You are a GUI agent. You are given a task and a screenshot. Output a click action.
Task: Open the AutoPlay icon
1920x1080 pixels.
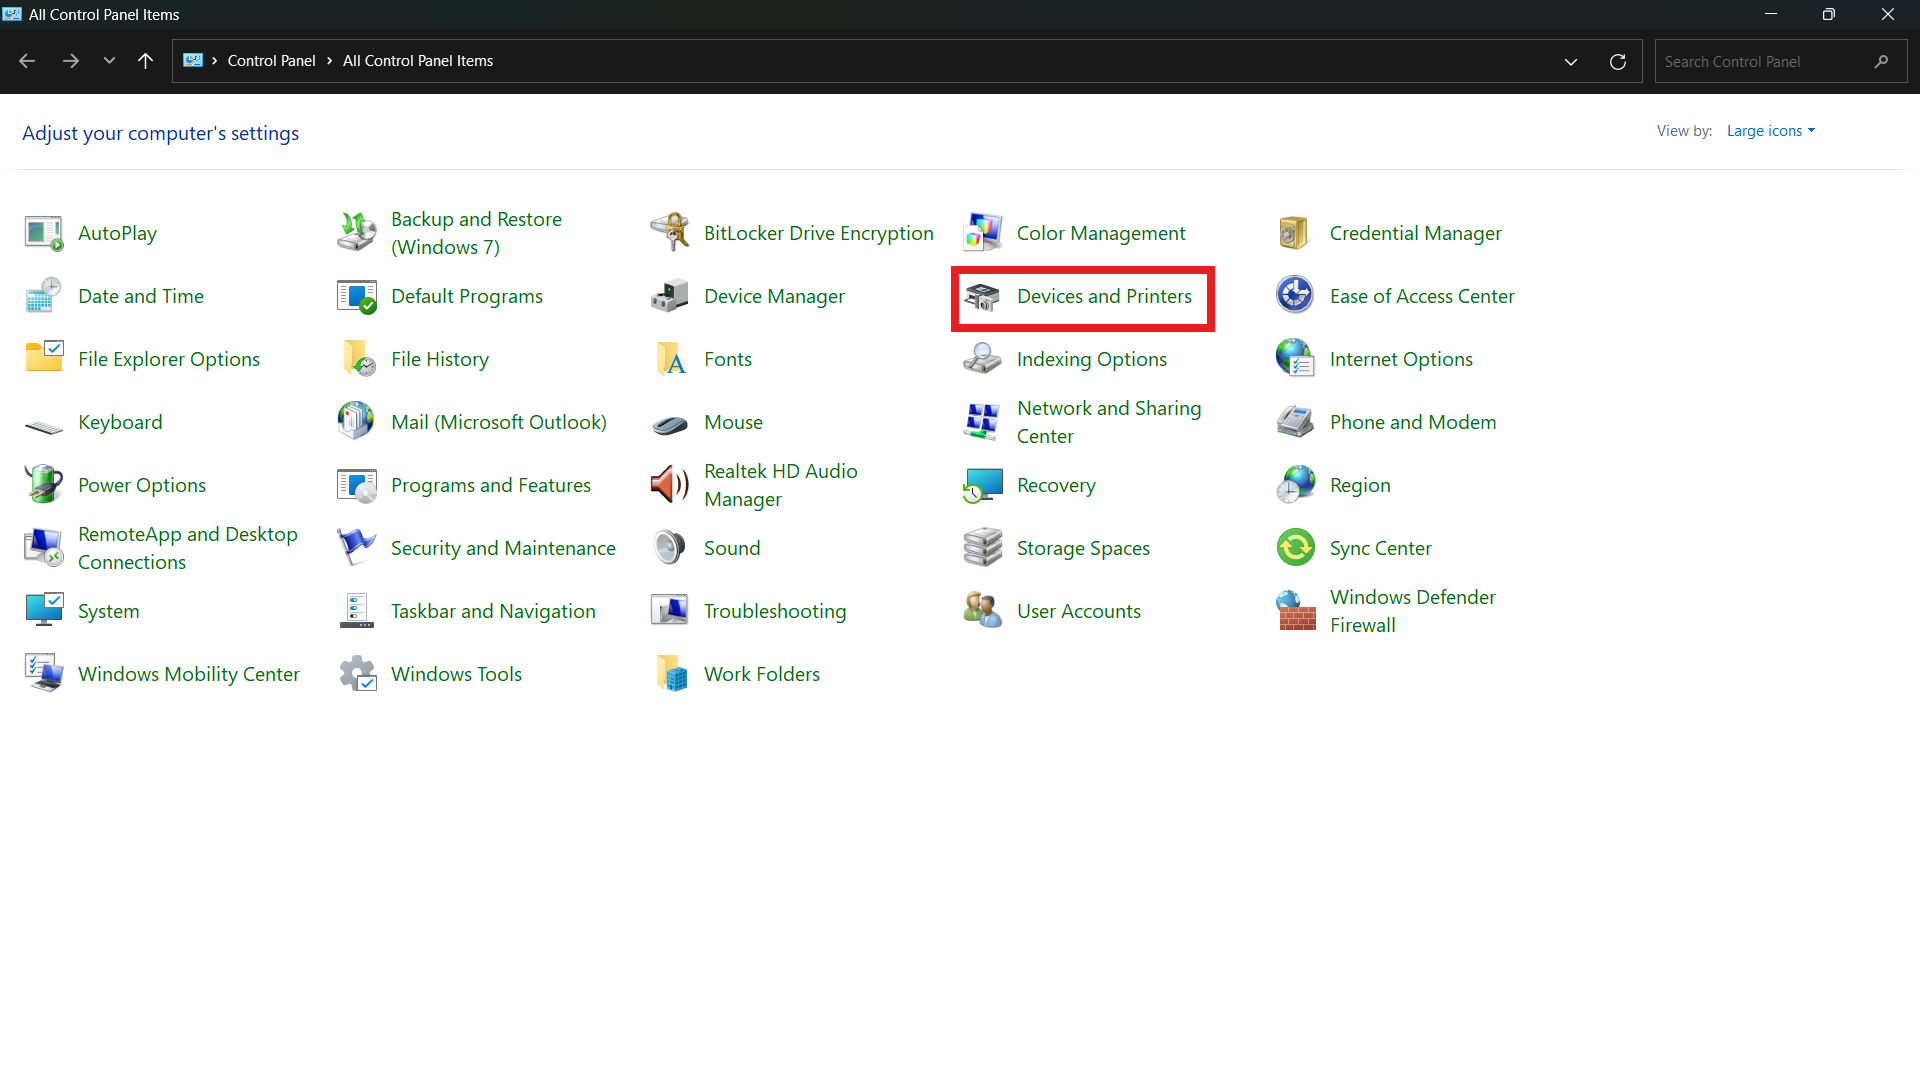click(x=44, y=233)
